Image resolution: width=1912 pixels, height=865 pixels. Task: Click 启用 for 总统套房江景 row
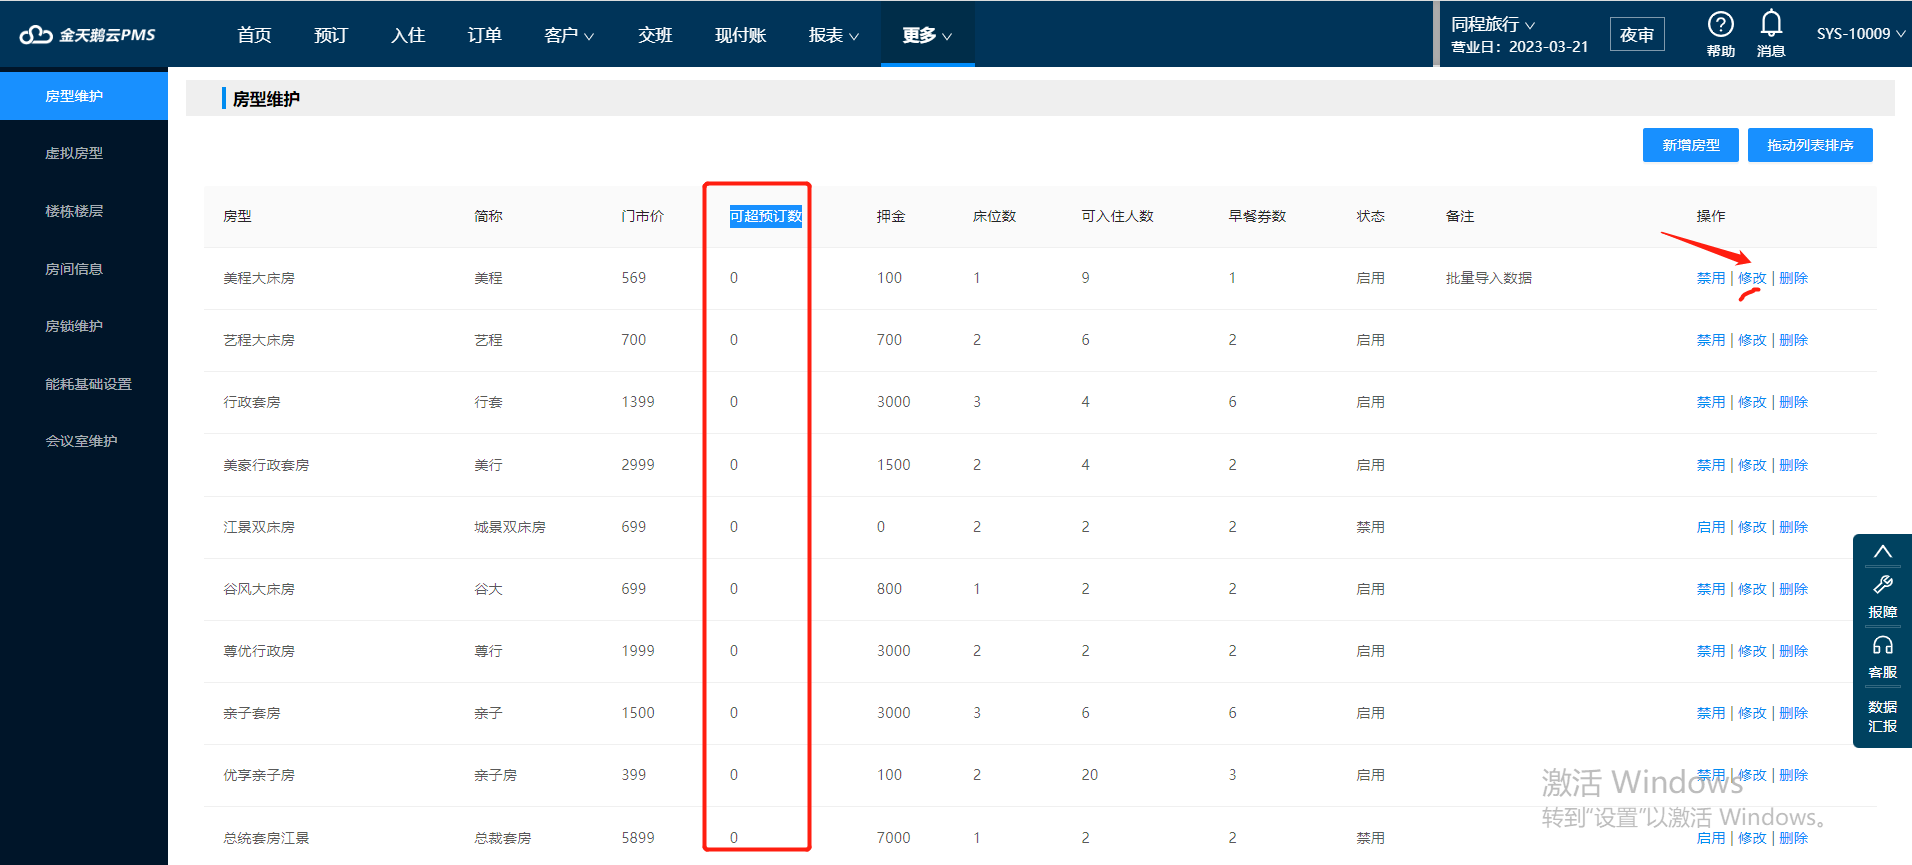click(x=1711, y=838)
